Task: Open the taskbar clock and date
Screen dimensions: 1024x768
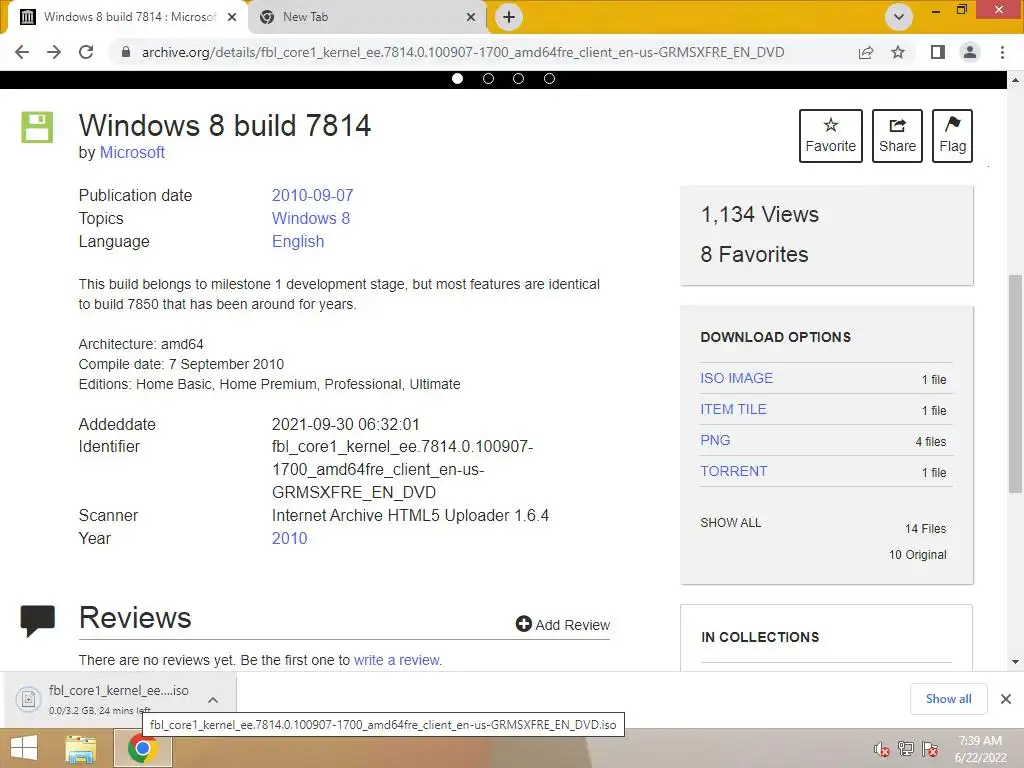Action: [980, 749]
